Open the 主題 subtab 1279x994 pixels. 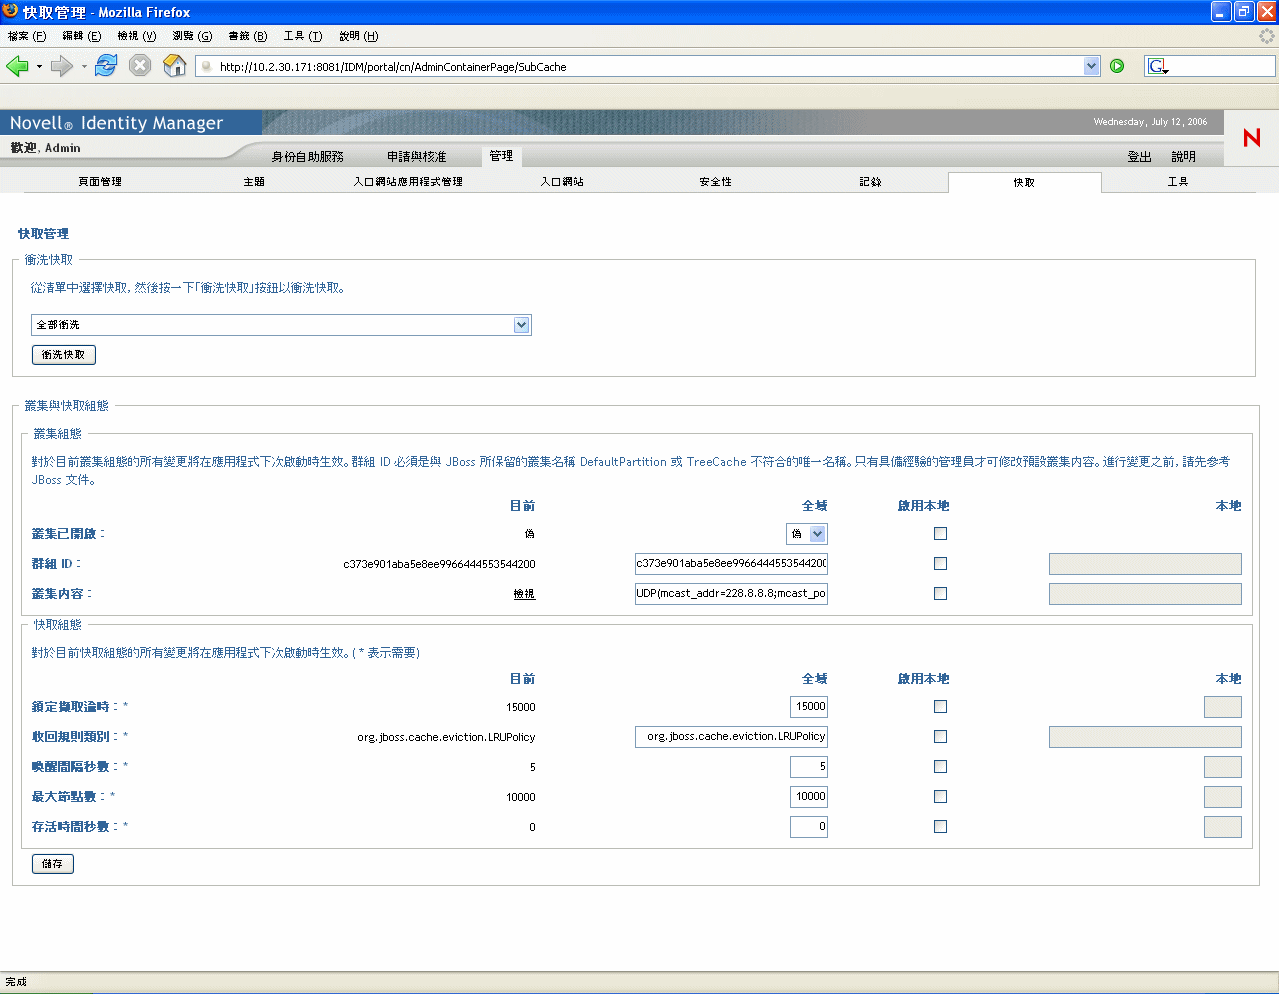(254, 182)
